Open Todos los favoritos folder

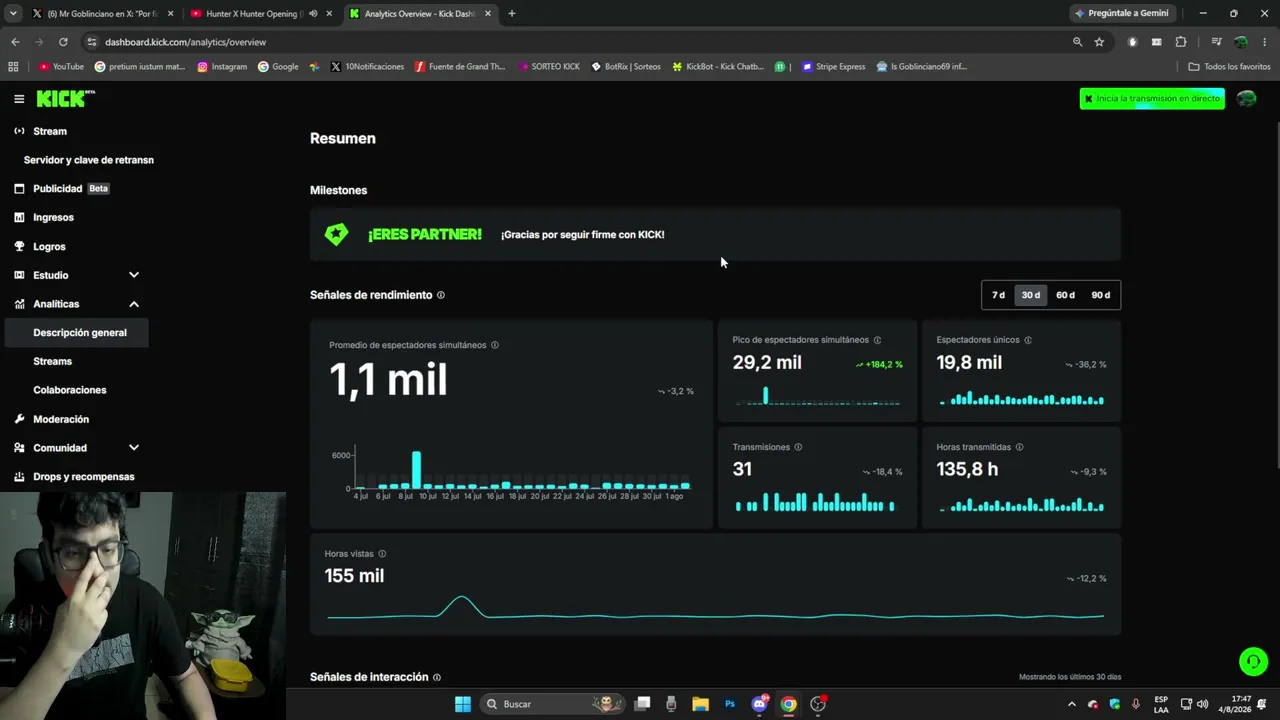[x=1229, y=67]
